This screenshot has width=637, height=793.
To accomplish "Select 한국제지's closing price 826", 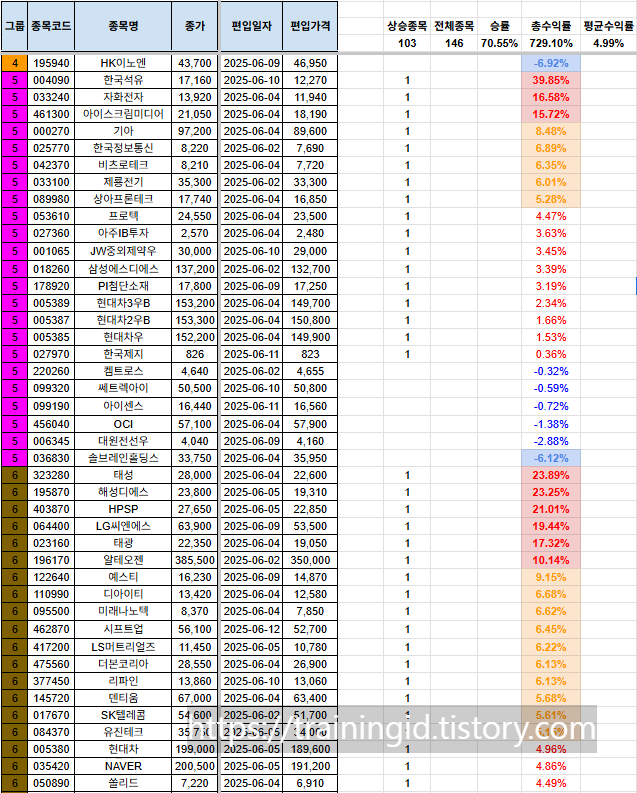I will click(x=195, y=355).
